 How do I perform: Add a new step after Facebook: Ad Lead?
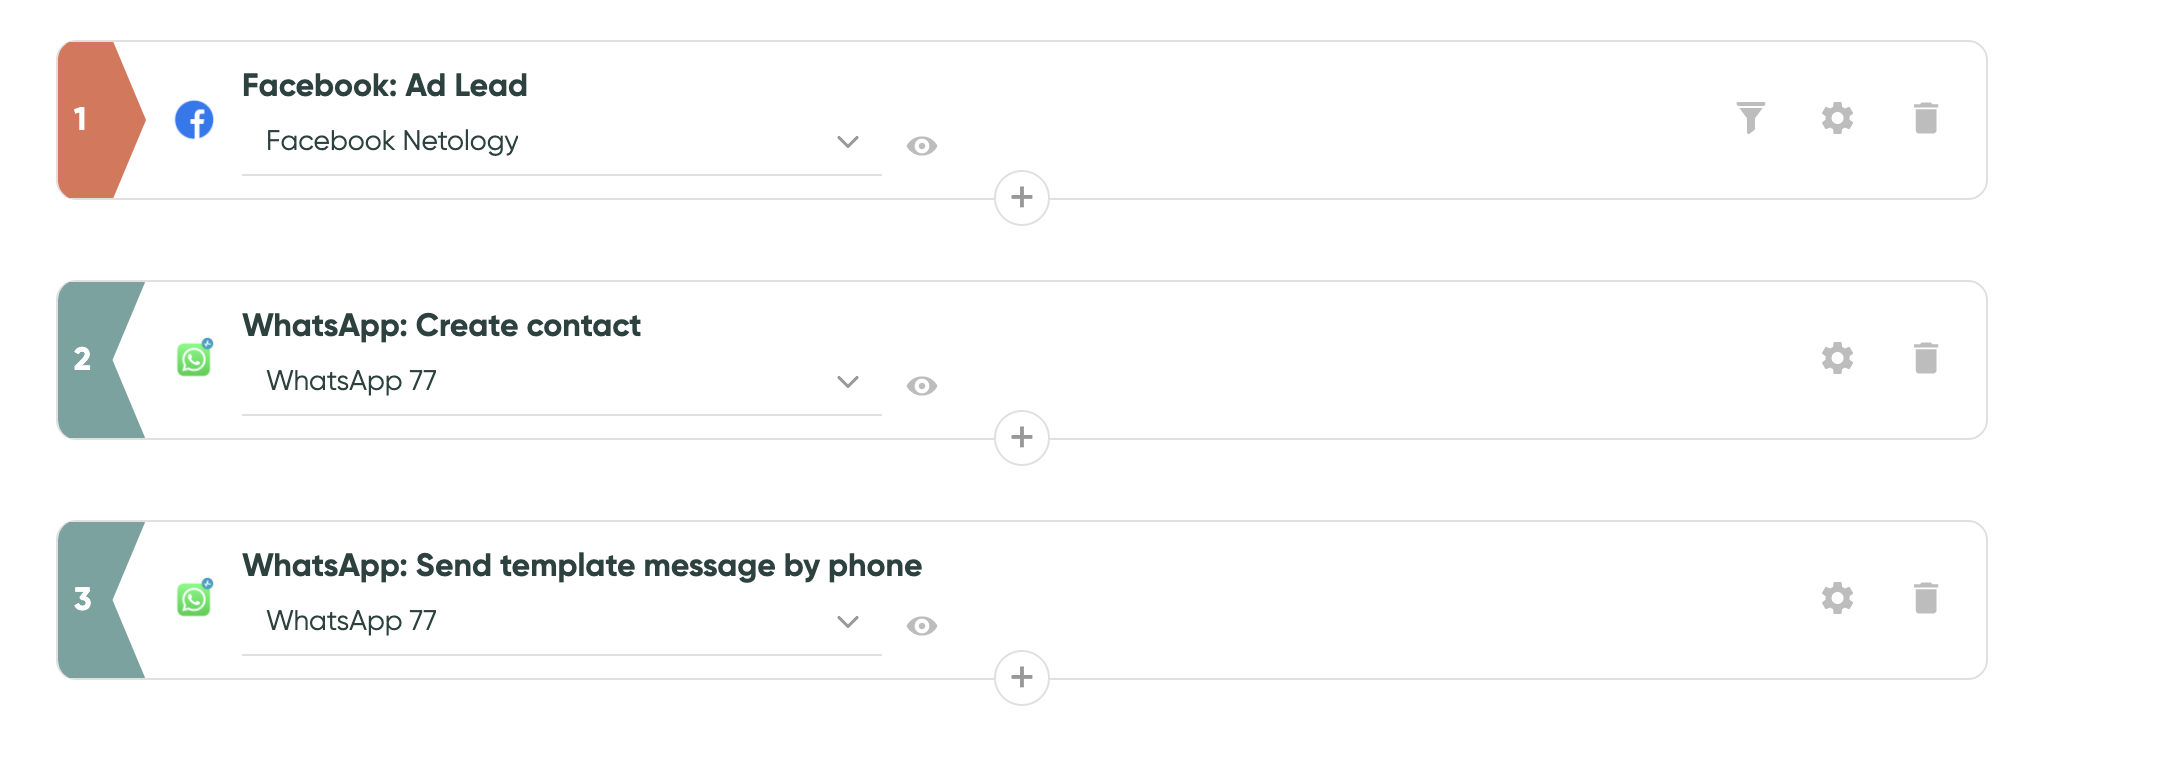tap(1022, 197)
